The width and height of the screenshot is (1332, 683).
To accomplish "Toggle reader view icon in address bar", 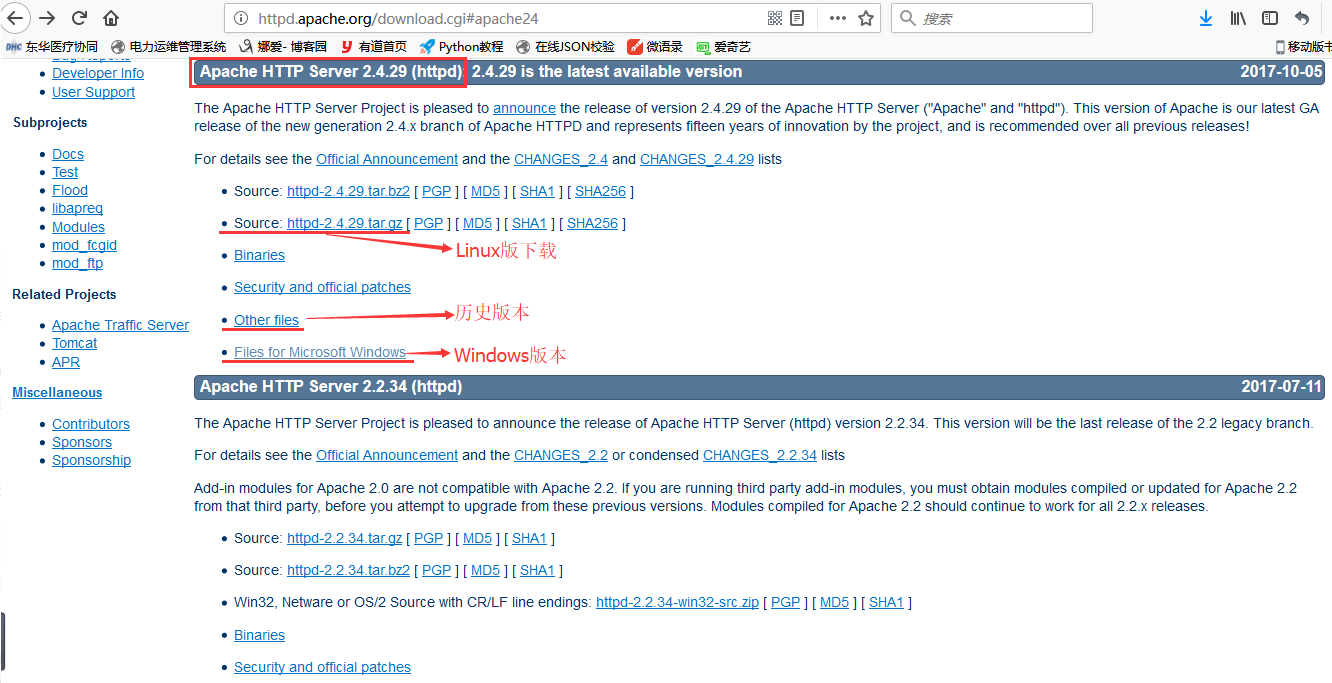I will [x=797, y=18].
